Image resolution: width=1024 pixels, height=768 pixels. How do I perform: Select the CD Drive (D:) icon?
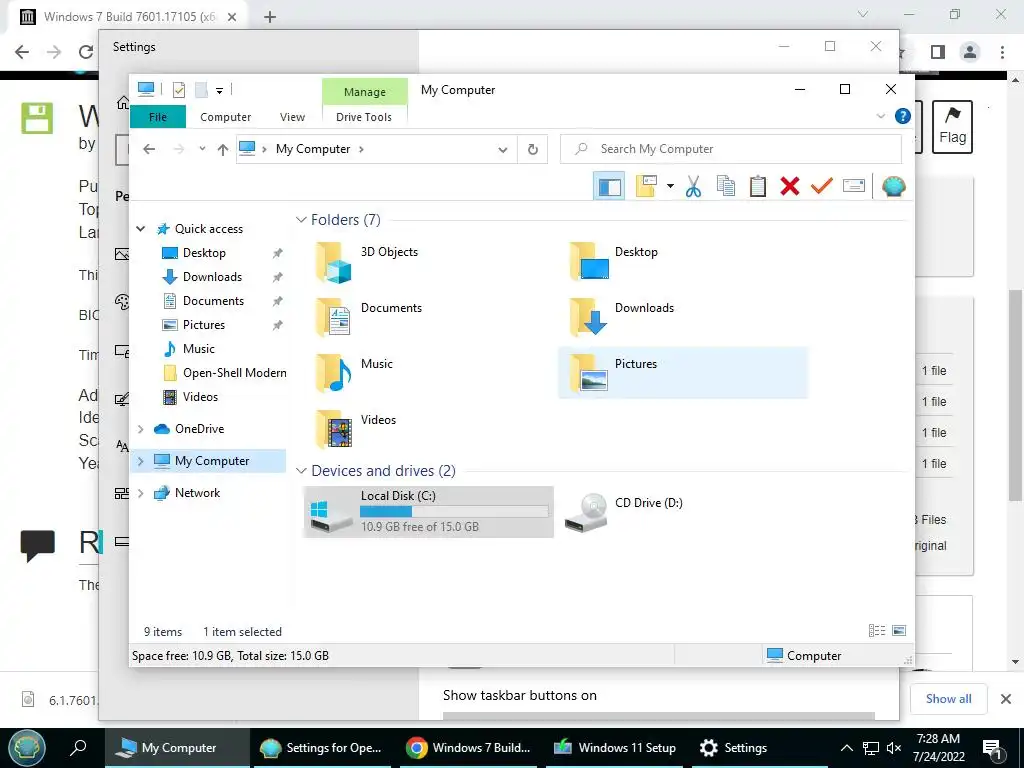[586, 512]
